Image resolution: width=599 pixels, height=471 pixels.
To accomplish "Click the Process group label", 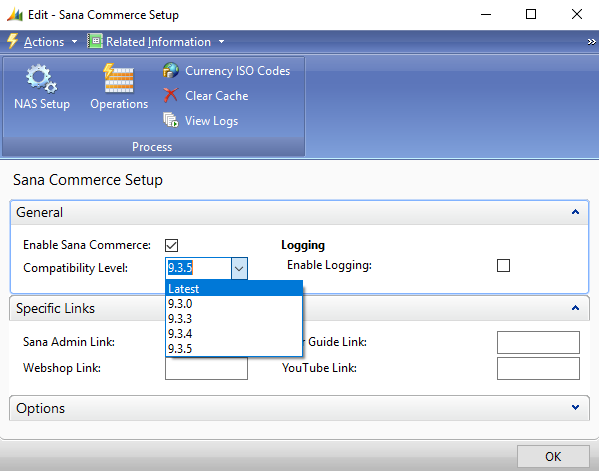I will point(152,147).
